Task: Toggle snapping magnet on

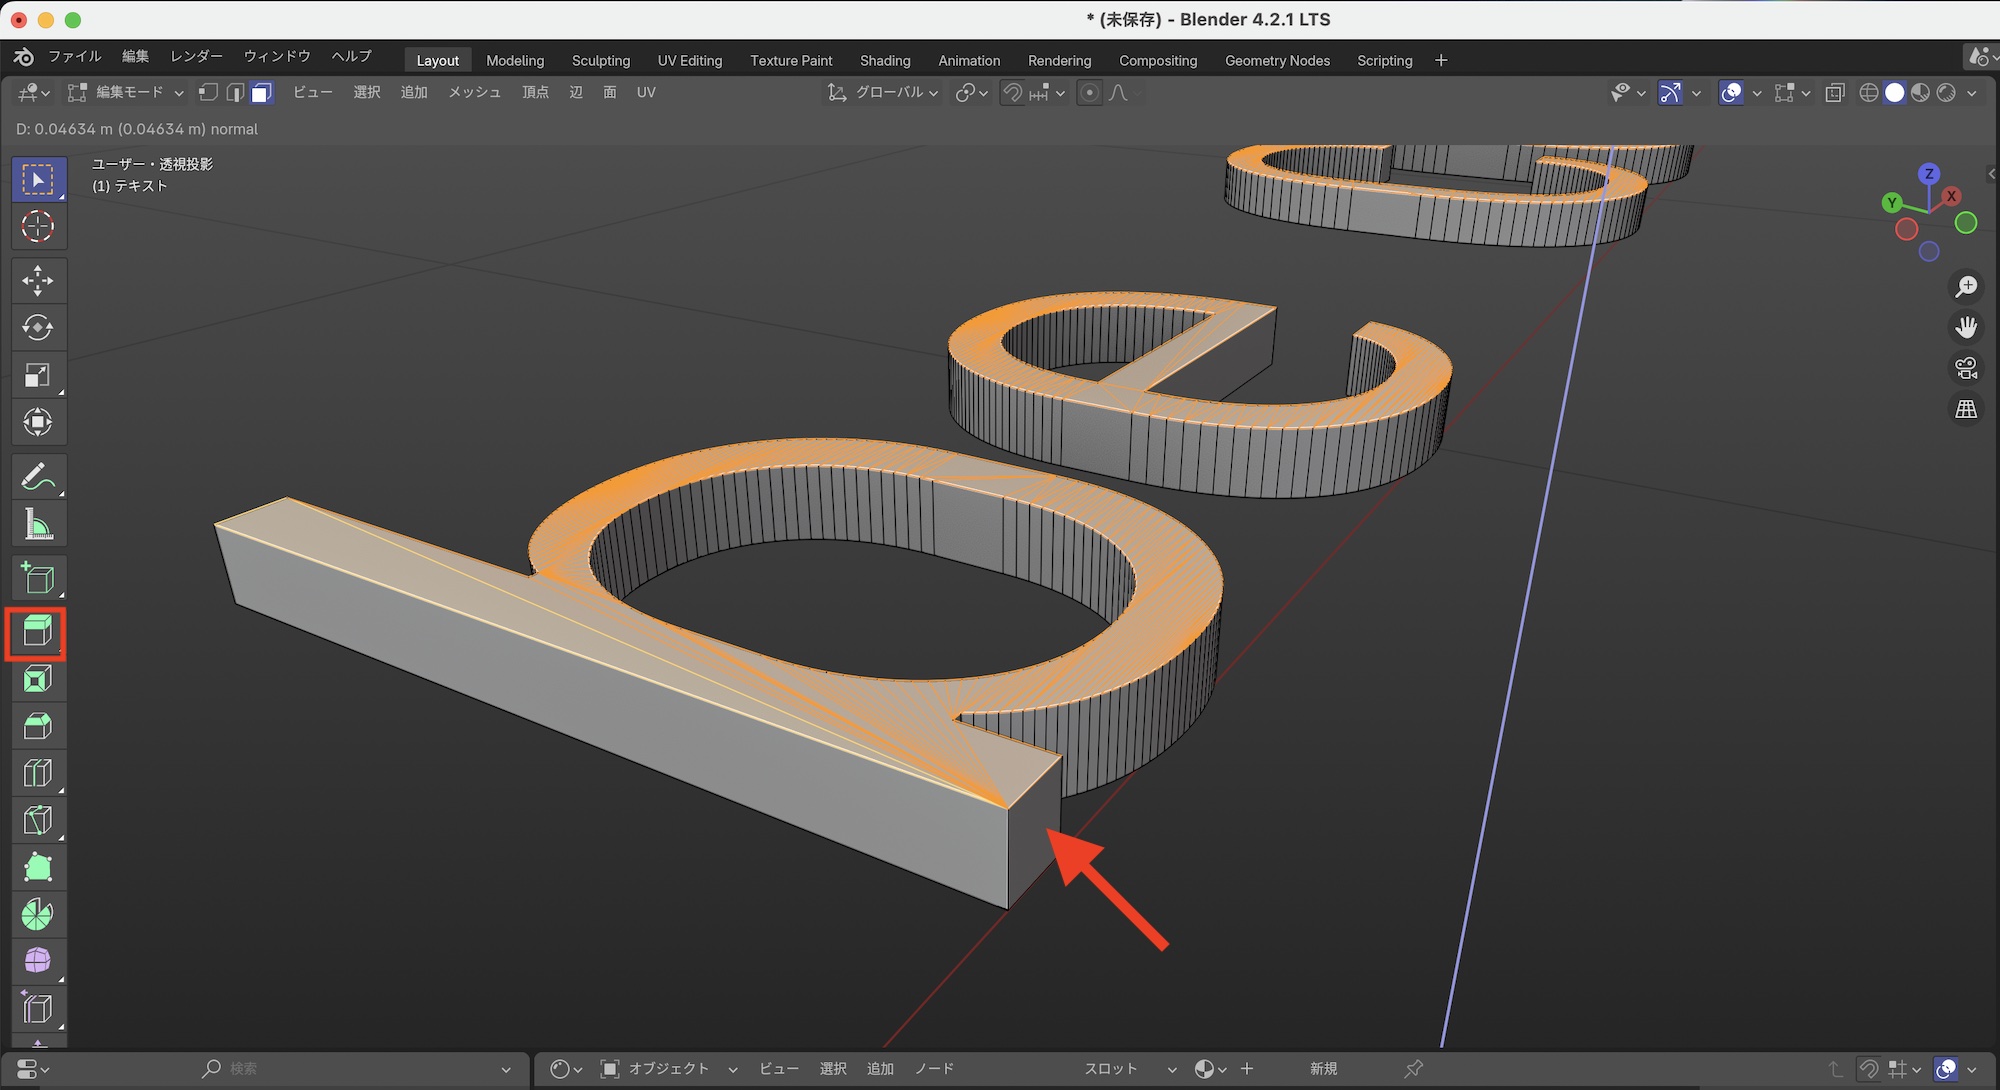Action: tap(1013, 93)
